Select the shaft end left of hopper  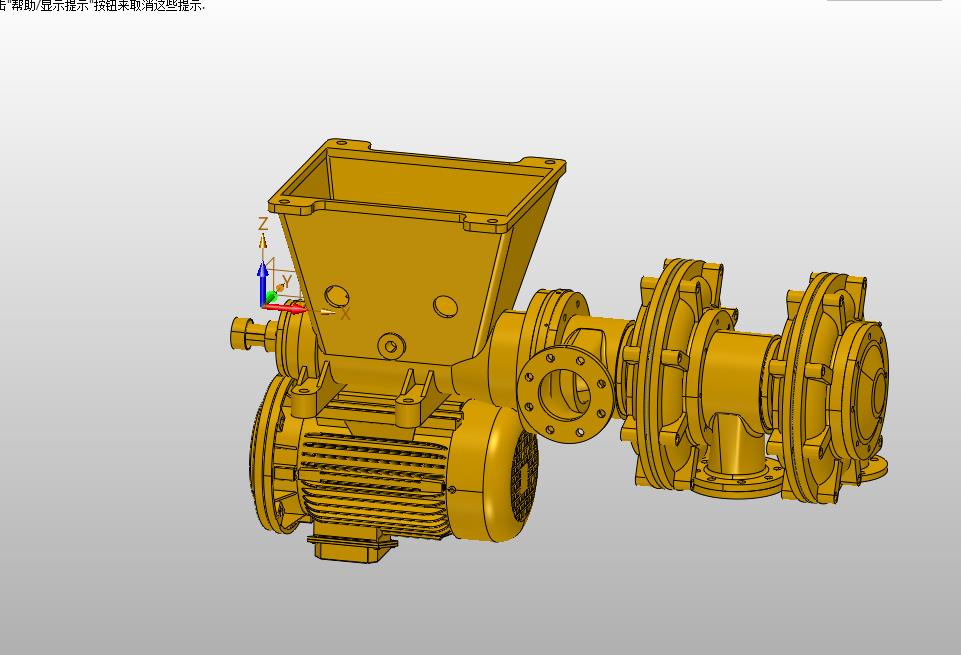[253, 333]
